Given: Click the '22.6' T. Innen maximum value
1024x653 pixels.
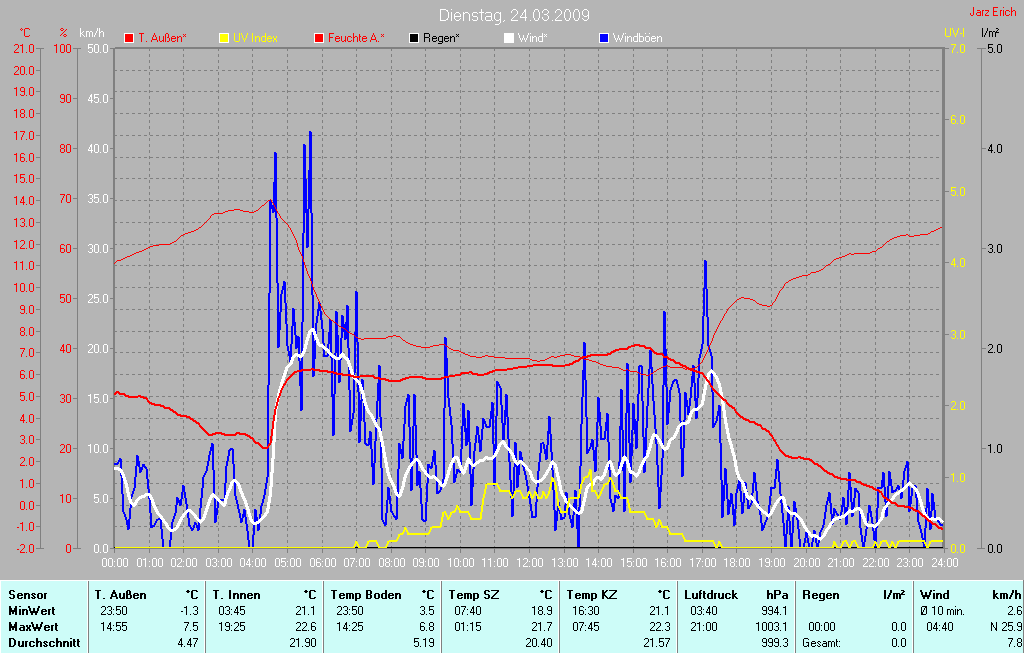Looking at the screenshot, I should click(306, 627).
